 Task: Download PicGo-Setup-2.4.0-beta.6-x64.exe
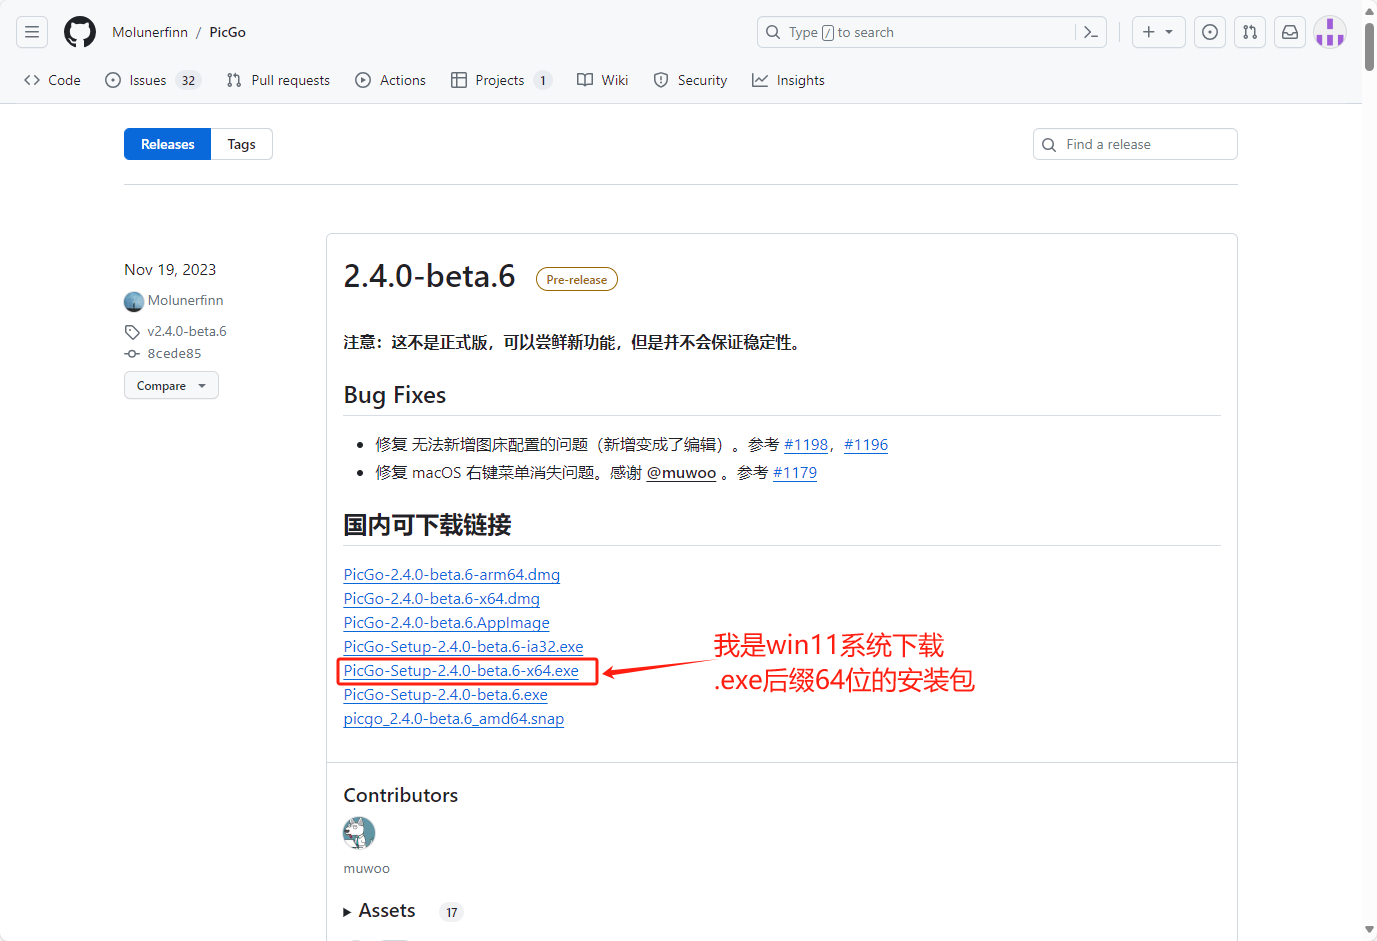(461, 670)
